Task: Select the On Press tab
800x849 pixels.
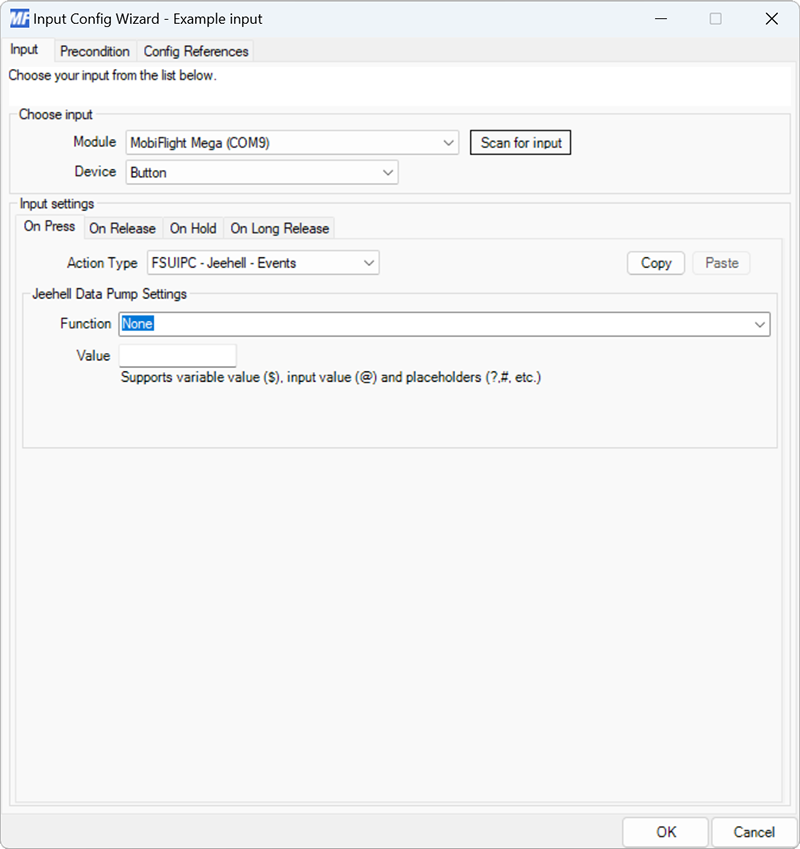Action: coord(48,227)
